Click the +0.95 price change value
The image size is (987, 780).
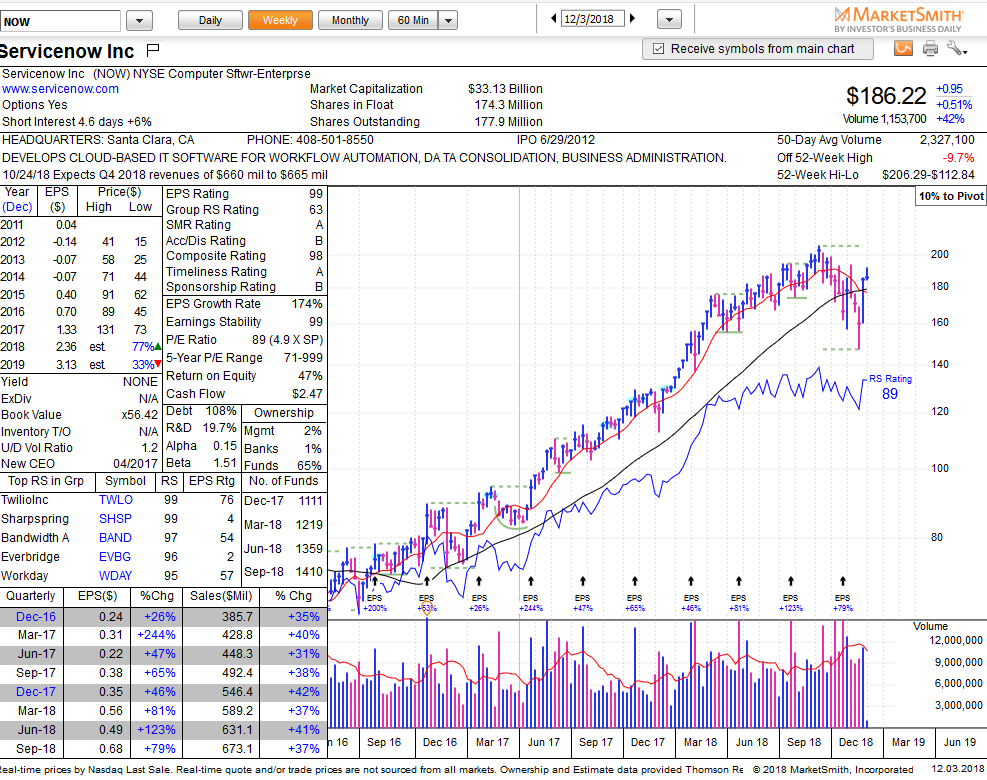tap(949, 89)
